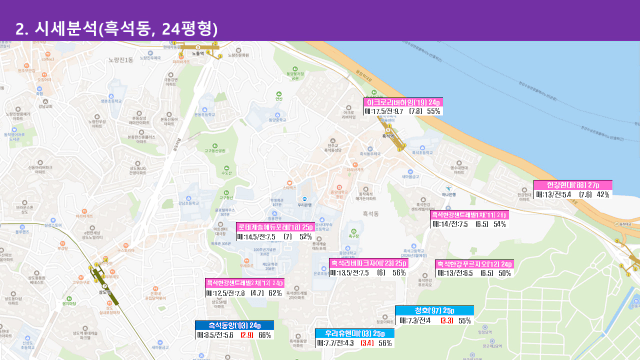Click the '매:13/전:5.4 (7.6) 42%' price row
This screenshot has width=640, height=360.
[x=573, y=195]
